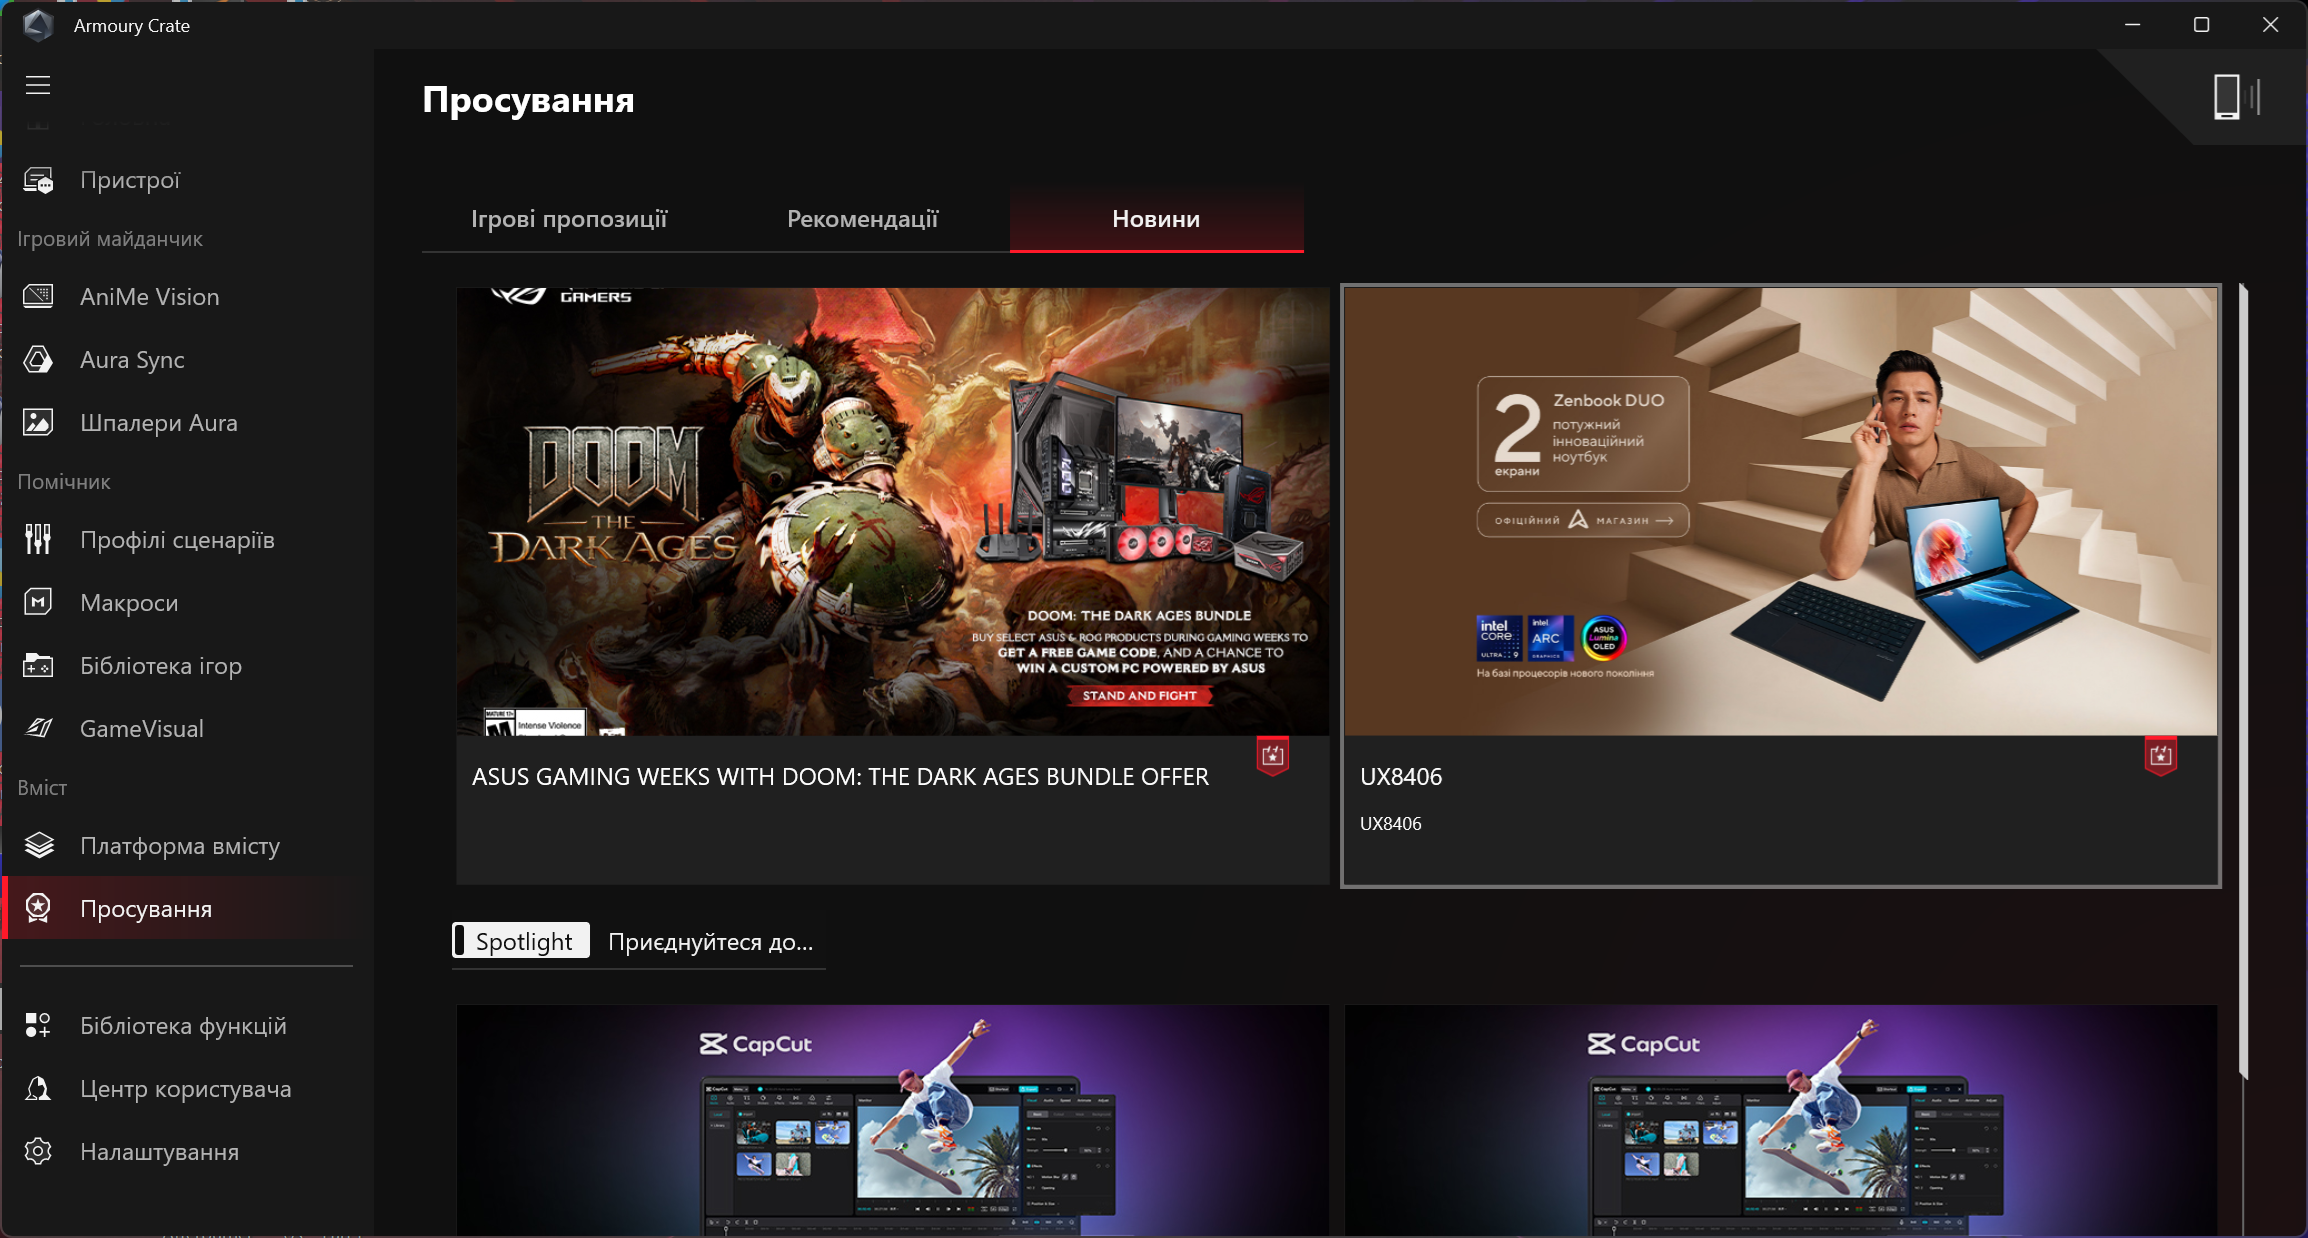Open Налаштування settings
Viewport: 2308px width, 1238px height.
coord(159,1152)
